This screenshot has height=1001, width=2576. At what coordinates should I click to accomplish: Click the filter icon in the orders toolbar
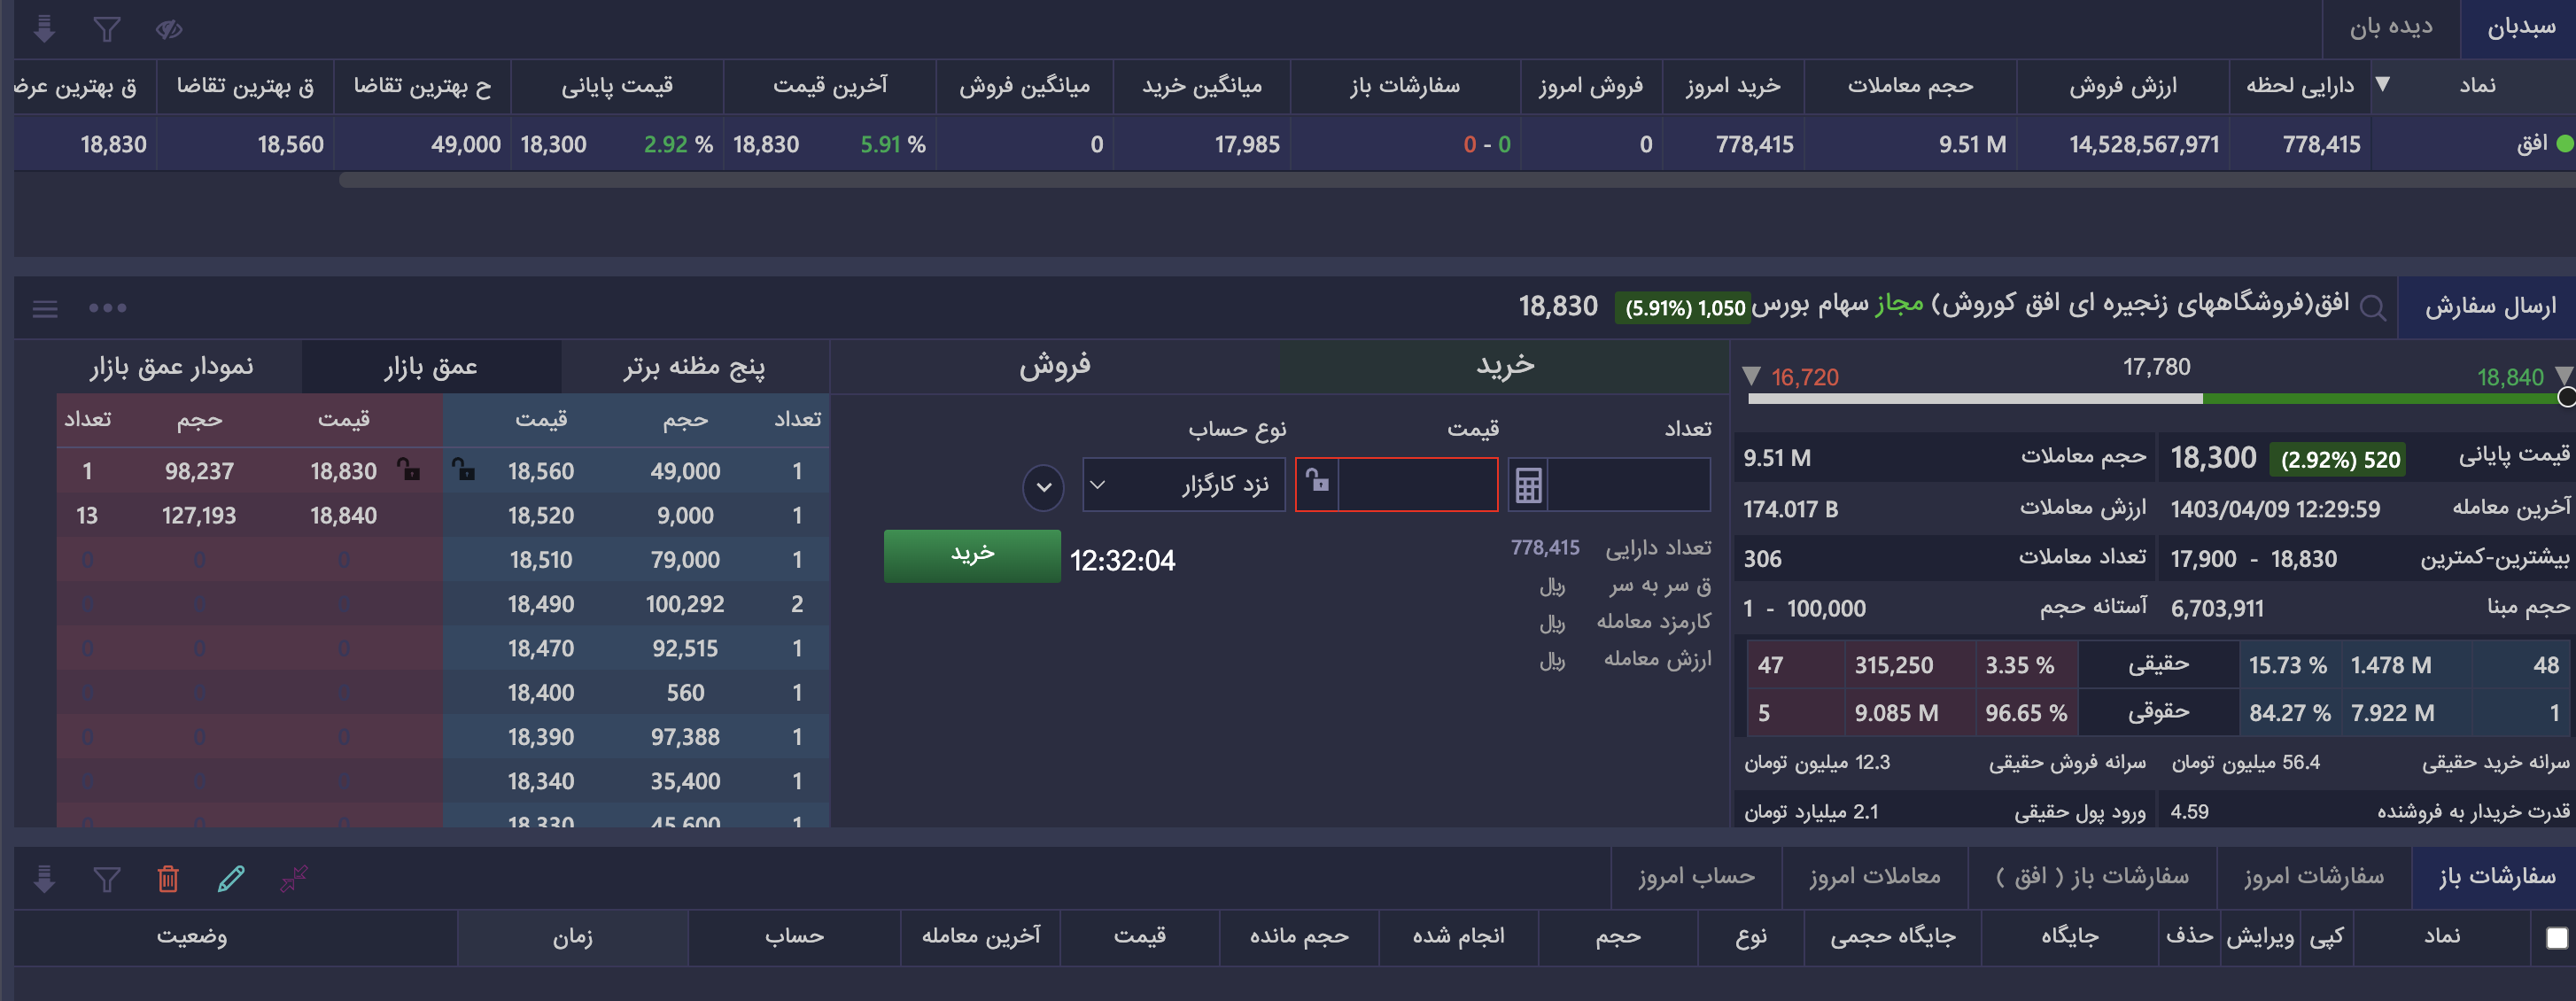107,878
